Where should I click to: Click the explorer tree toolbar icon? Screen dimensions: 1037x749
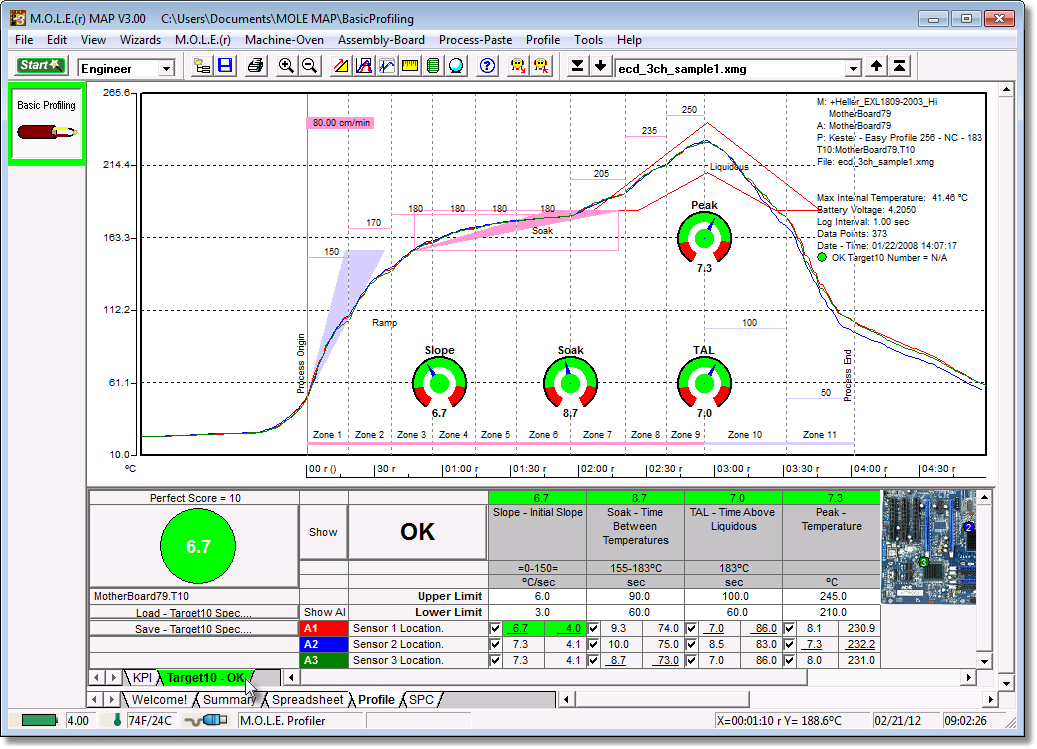[x=202, y=66]
